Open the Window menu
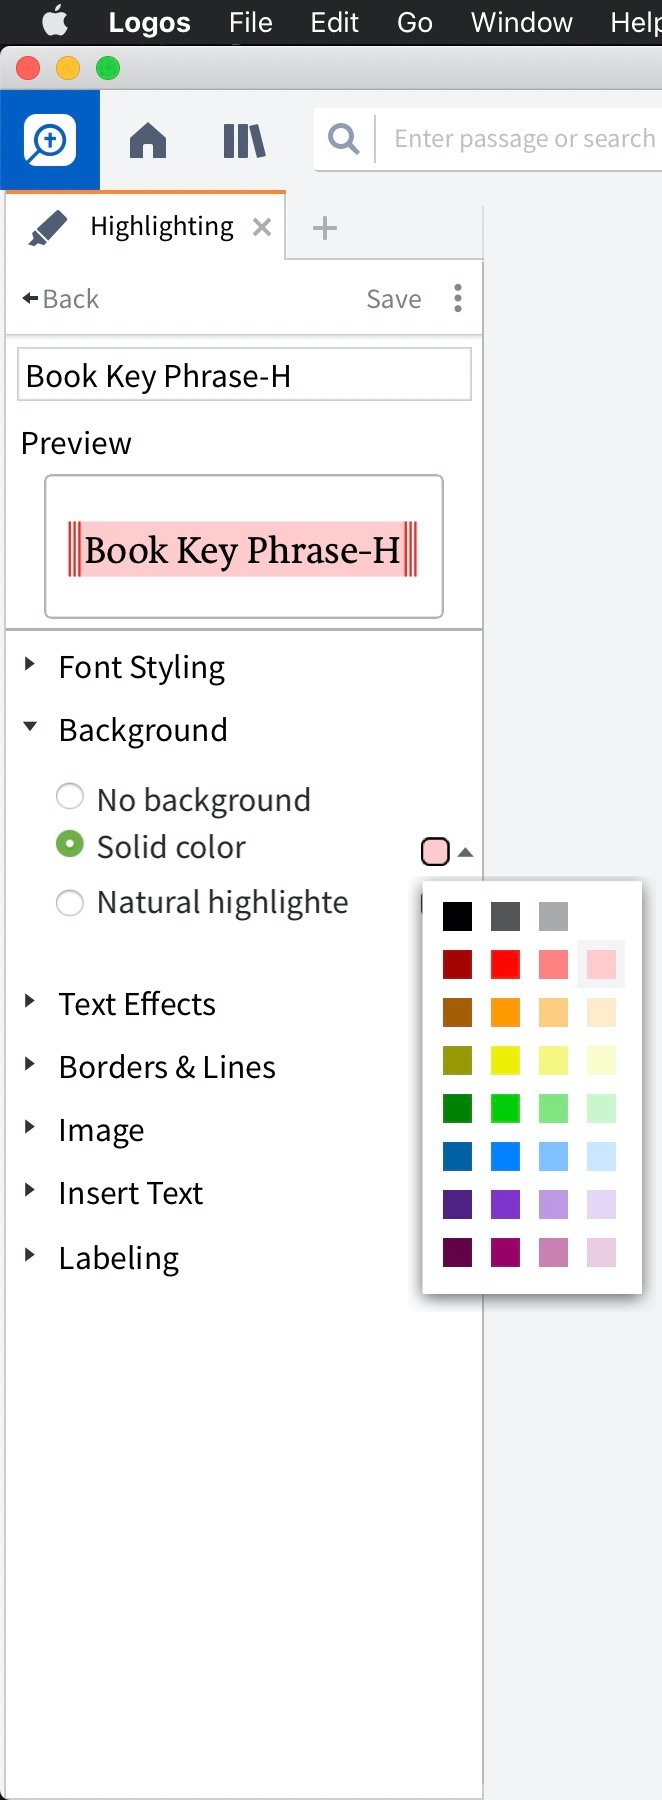 coord(522,22)
